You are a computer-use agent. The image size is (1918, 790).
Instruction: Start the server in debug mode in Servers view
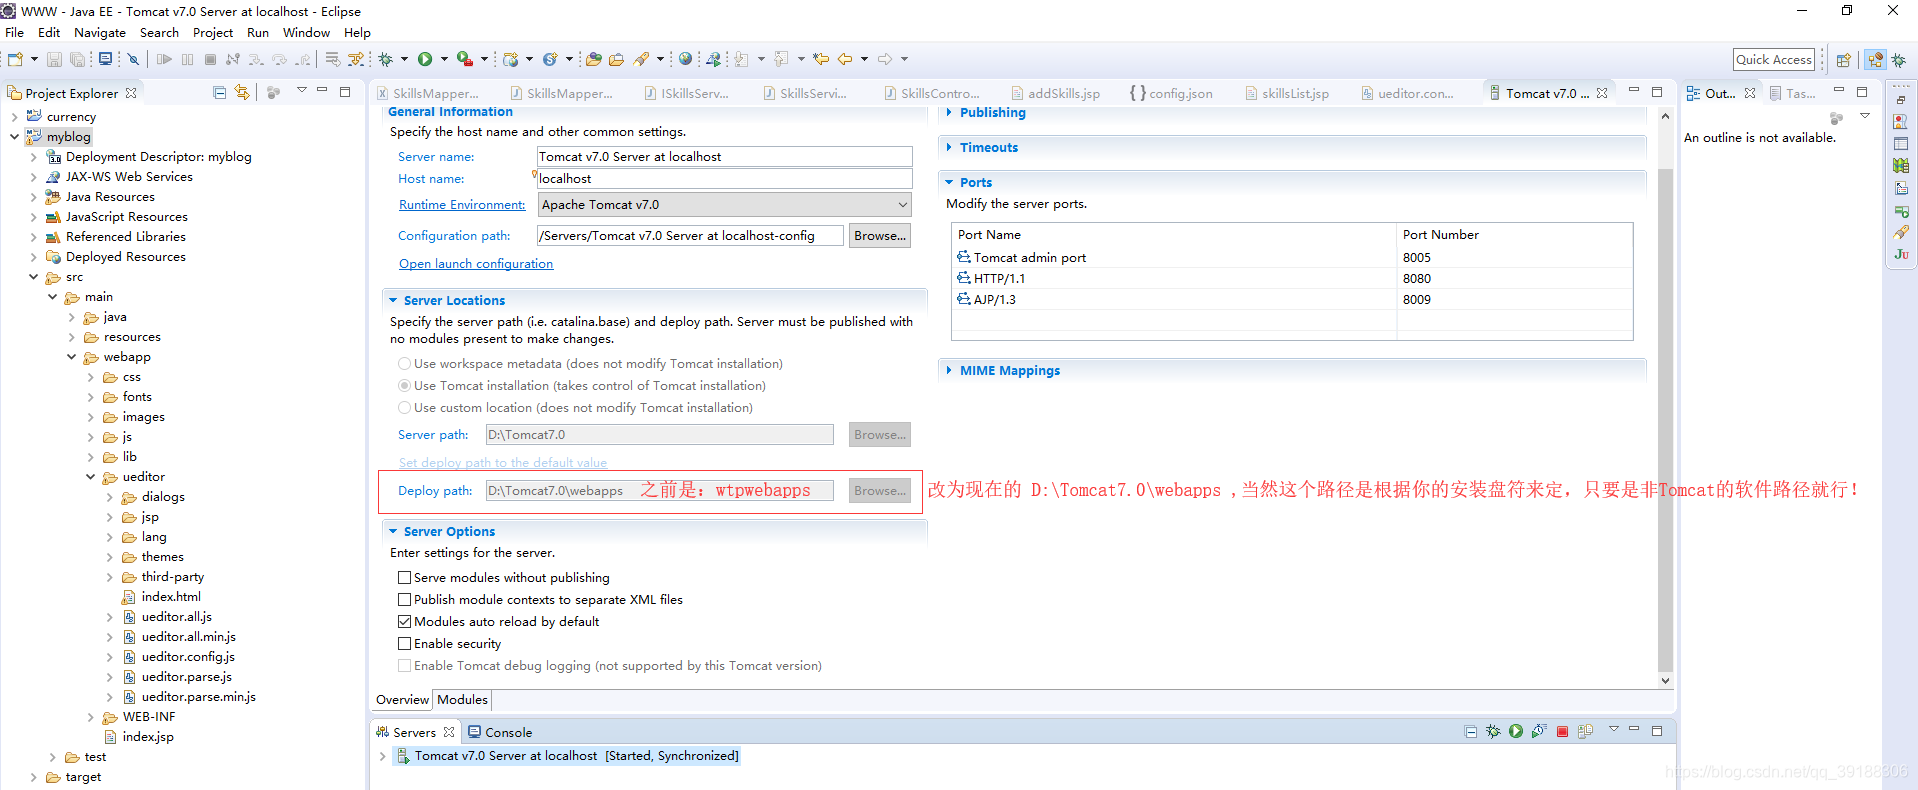pos(1493,732)
